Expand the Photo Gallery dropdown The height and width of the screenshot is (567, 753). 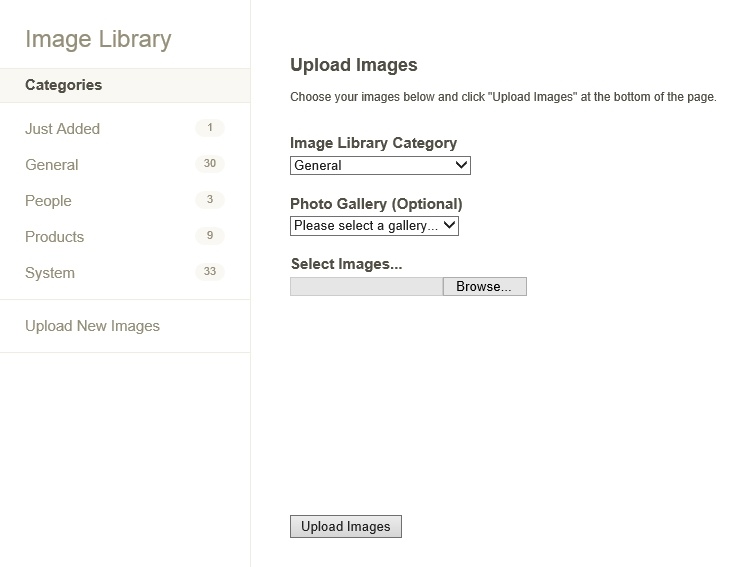click(374, 226)
